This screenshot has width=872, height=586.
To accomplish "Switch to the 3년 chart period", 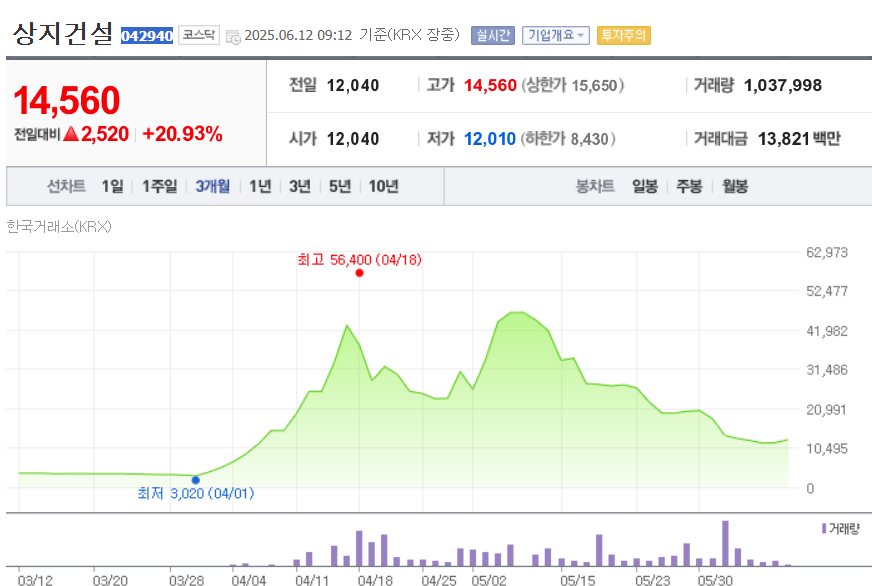I will 300,186.
